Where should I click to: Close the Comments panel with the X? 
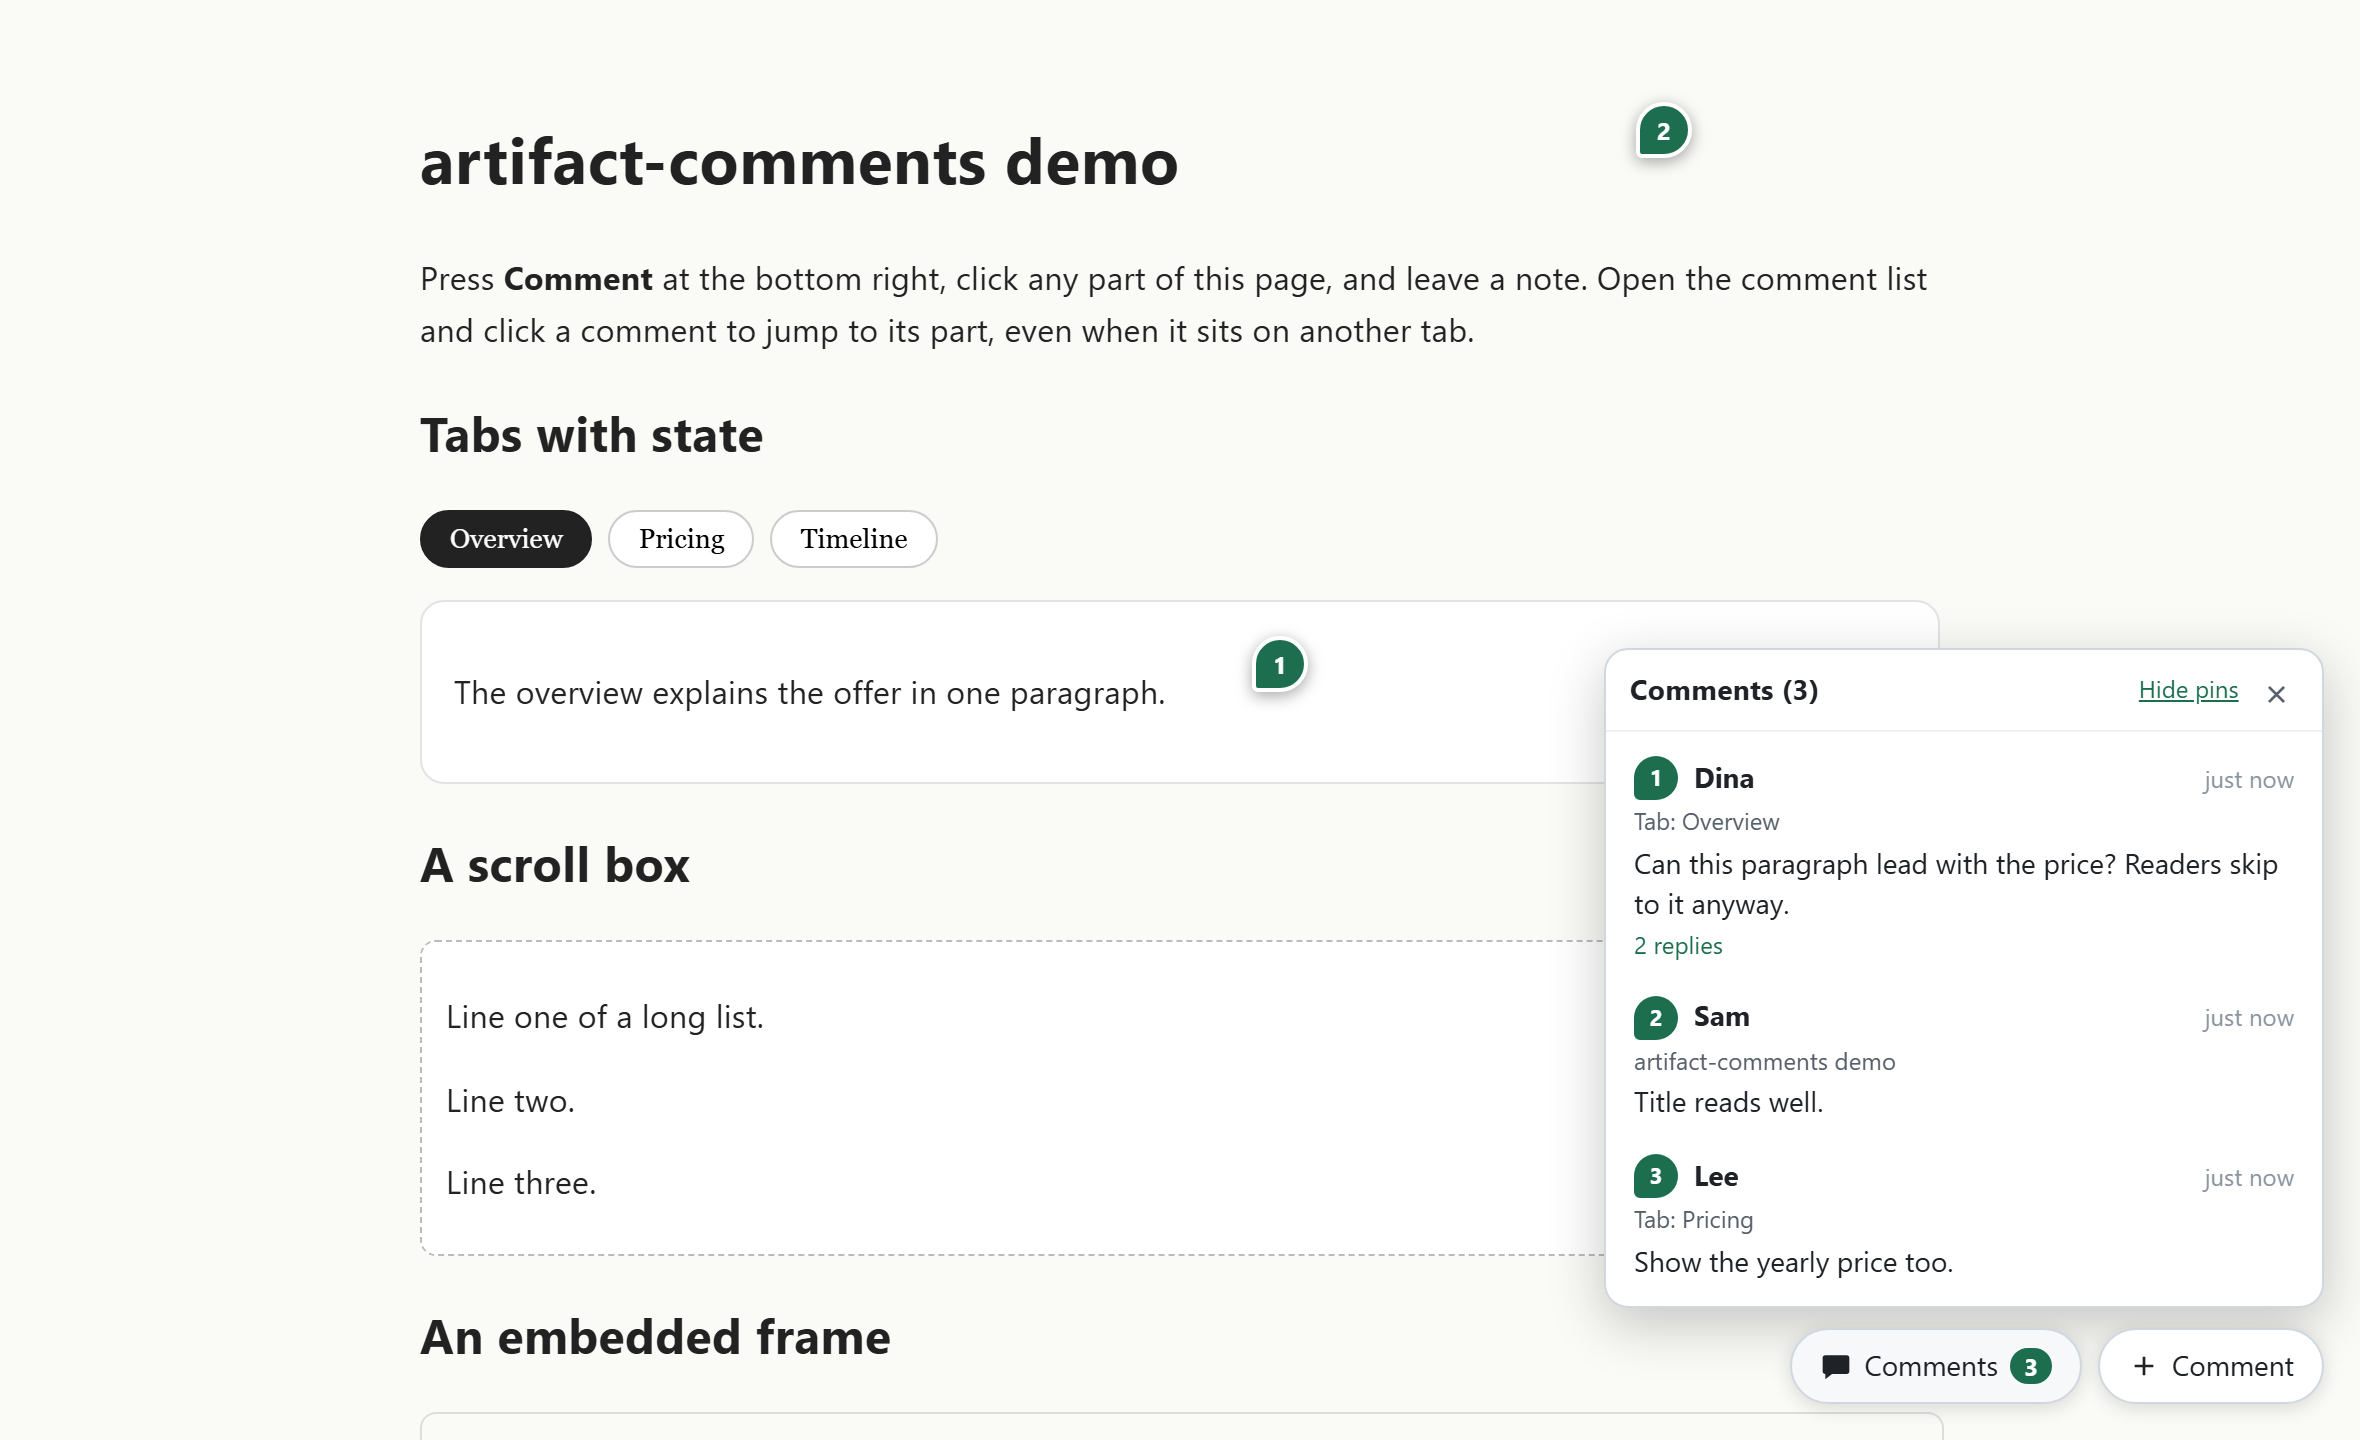2276,693
